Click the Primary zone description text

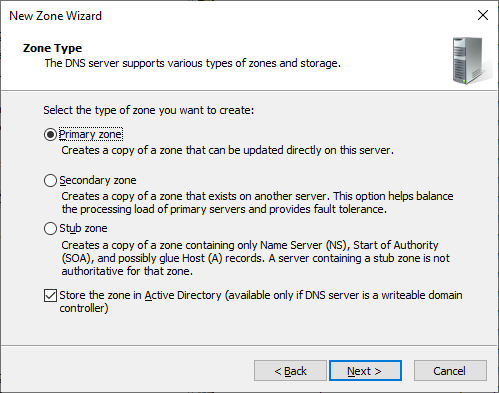pyautogui.click(x=227, y=150)
